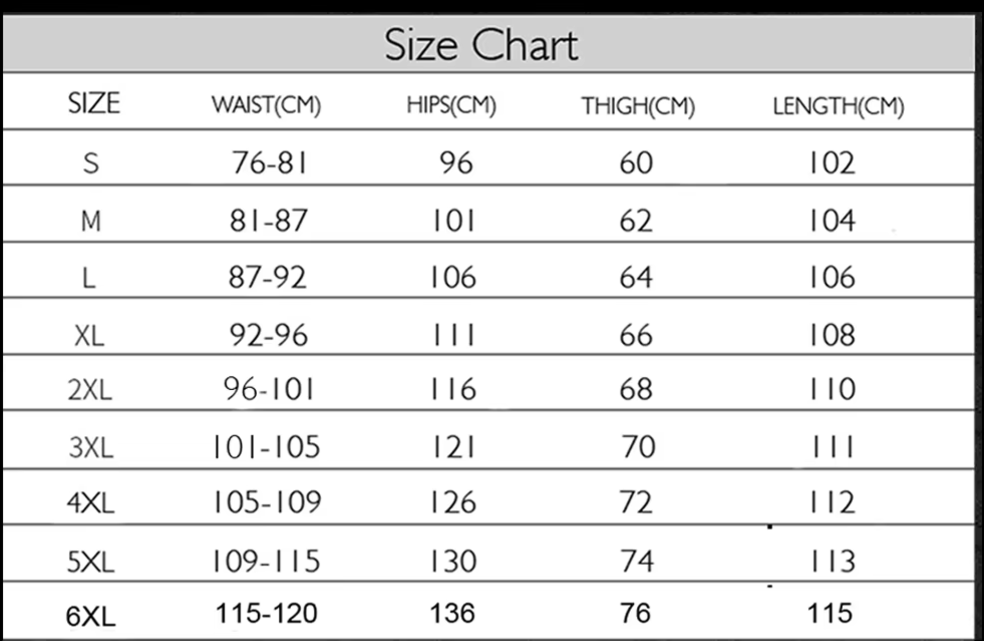Select the 3XL size row label
The height and width of the screenshot is (641, 984).
tap(91, 448)
